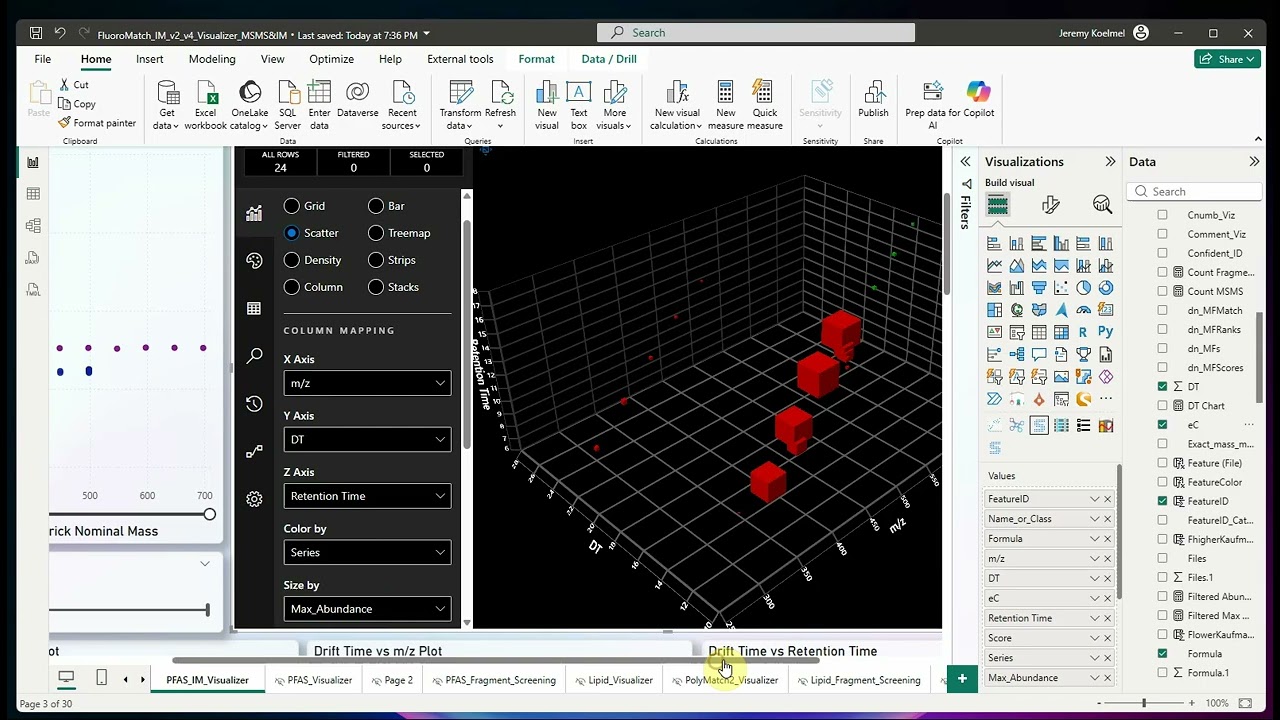Click the Get data icon
Viewport: 1280px width, 720px height.
click(168, 94)
